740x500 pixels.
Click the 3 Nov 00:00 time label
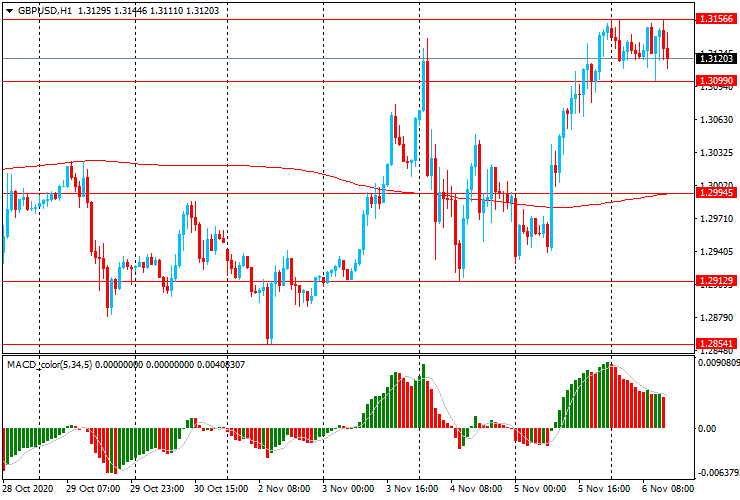[x=348, y=488]
